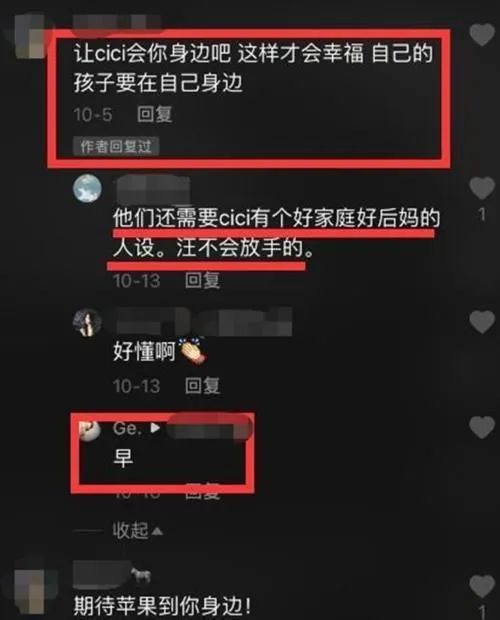Open Ge.'s round avatar

(x=90, y=431)
